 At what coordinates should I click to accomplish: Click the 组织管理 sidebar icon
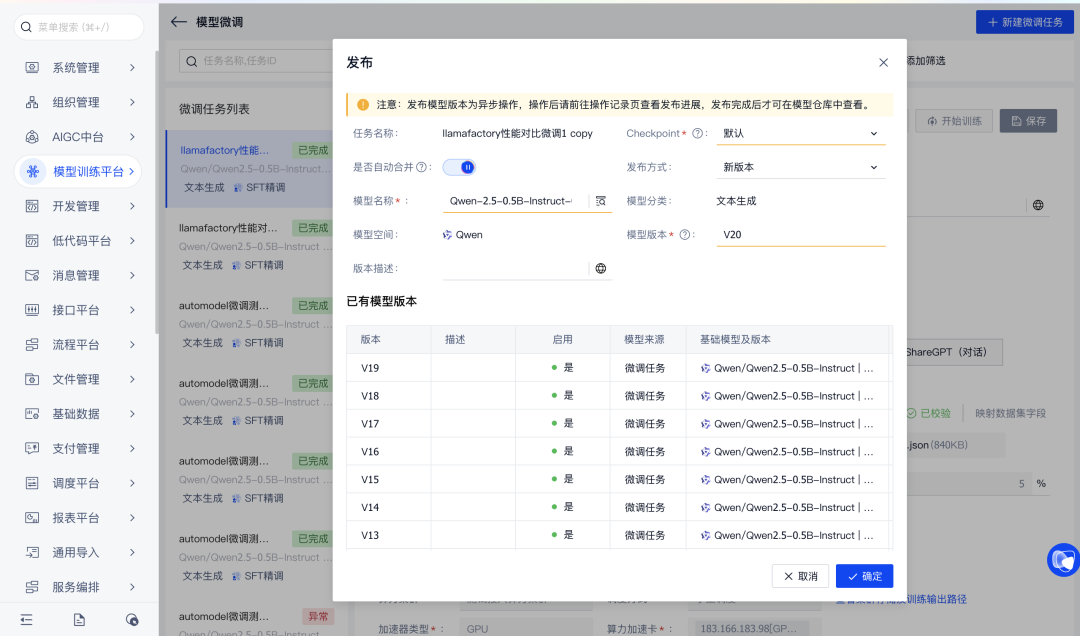[32, 102]
